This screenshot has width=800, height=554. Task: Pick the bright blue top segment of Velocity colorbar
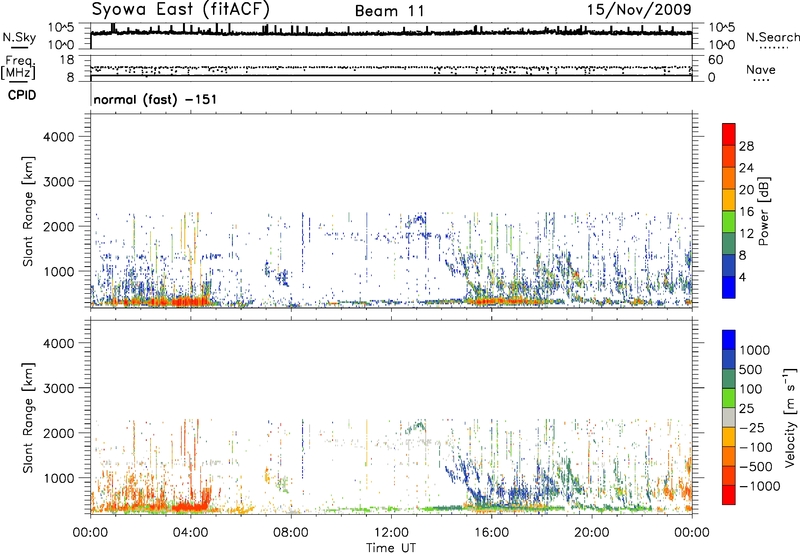click(729, 340)
